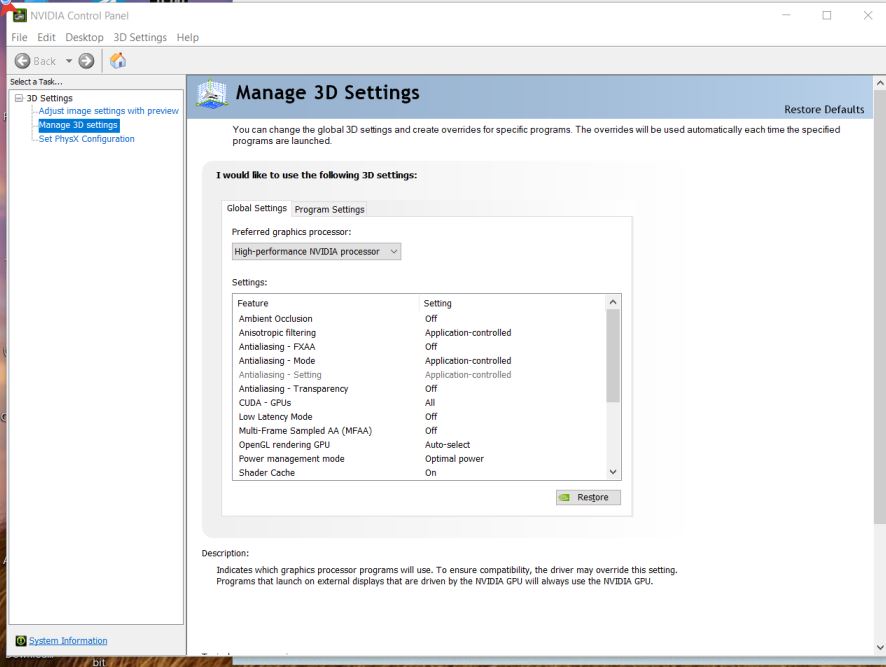Click the Auto-select setting value
Image resolution: width=886 pixels, height=667 pixels.
448,445
